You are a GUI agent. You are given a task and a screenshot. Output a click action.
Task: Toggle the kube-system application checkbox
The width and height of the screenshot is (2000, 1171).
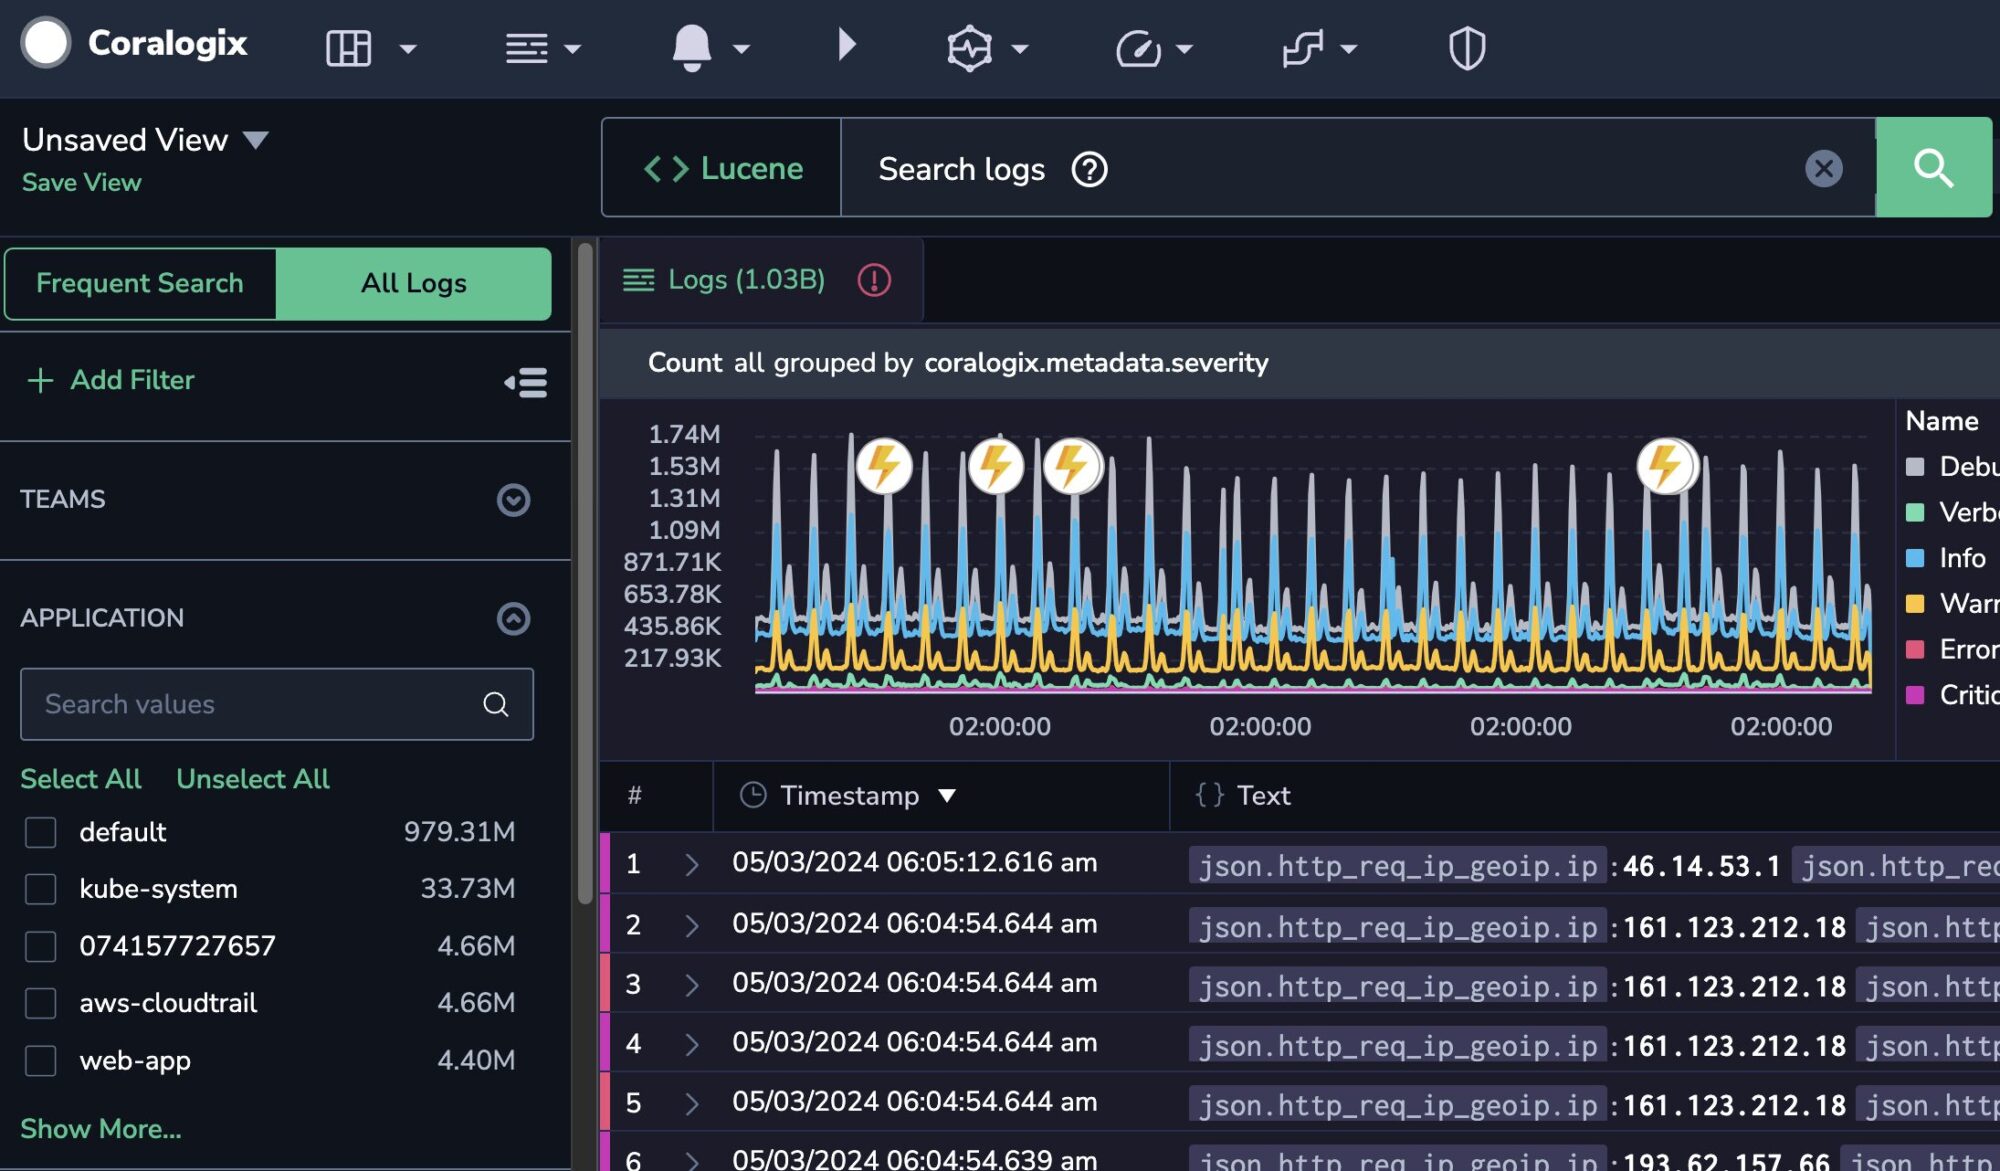[40, 889]
